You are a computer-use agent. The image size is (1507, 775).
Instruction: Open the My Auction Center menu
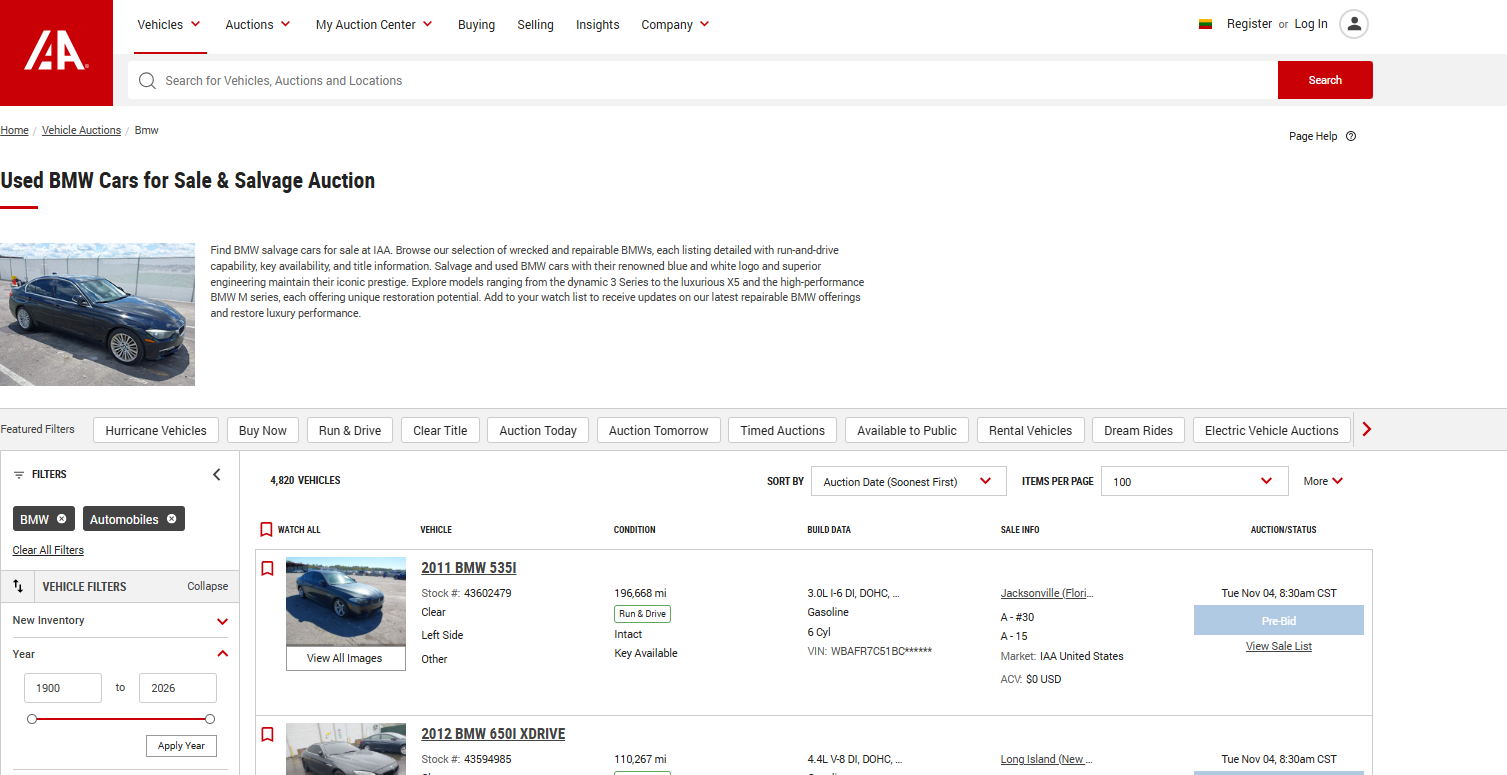(x=374, y=25)
